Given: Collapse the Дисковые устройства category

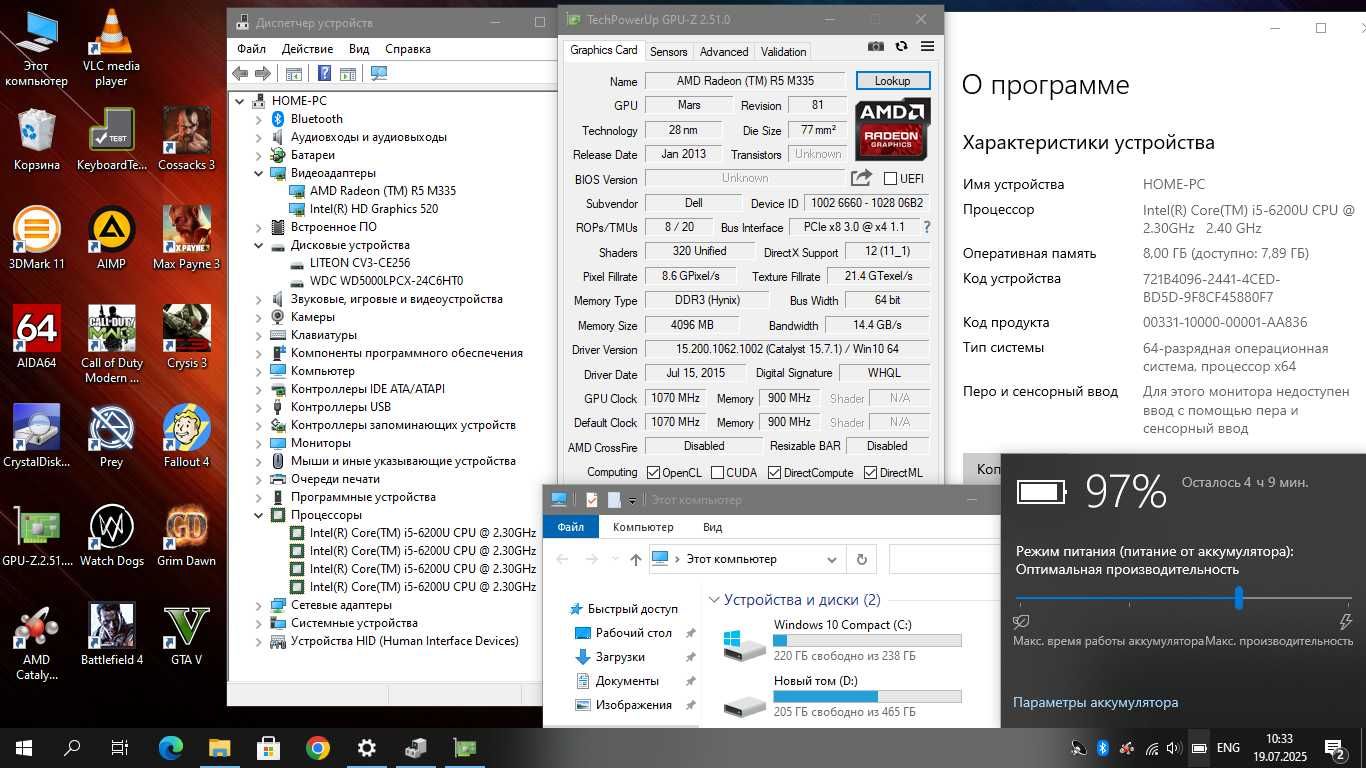Looking at the screenshot, I should pos(258,245).
